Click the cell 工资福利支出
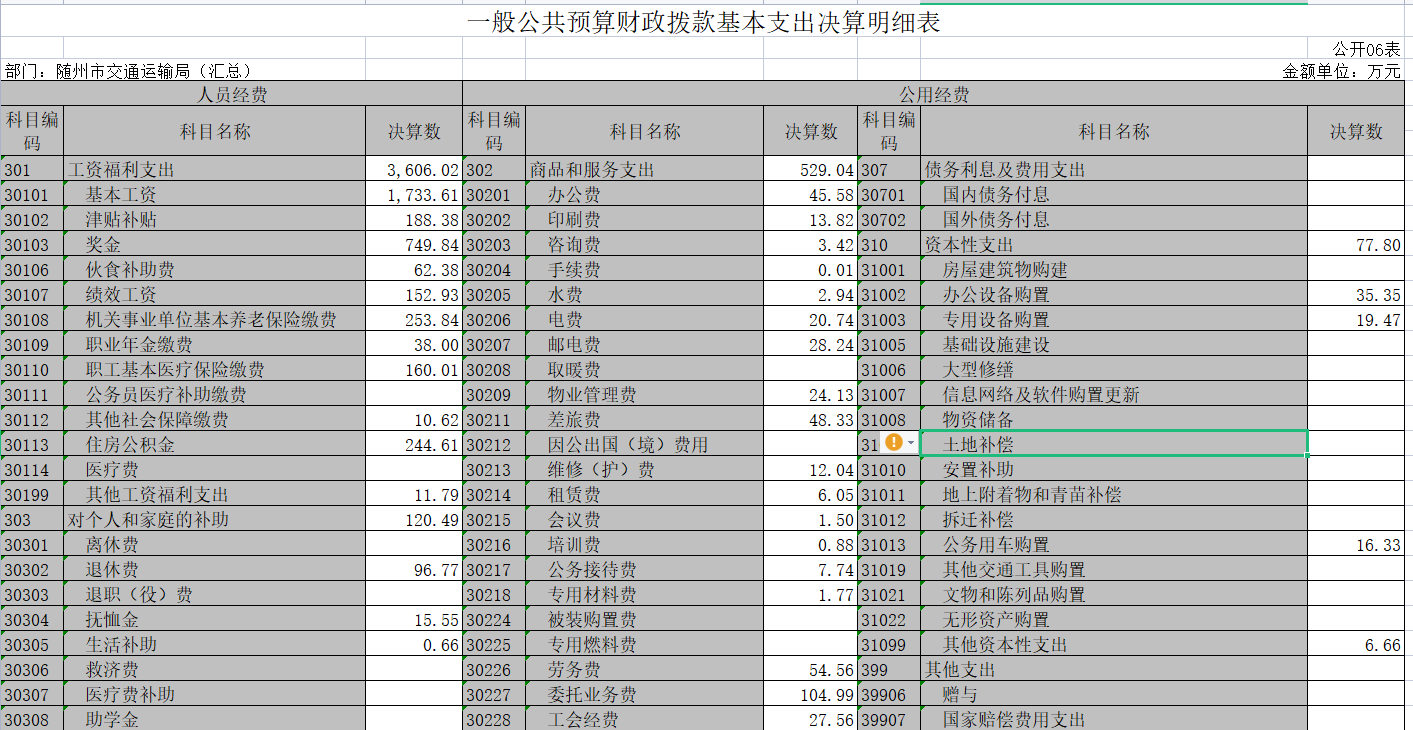This screenshot has height=730, width=1413. coord(215,170)
